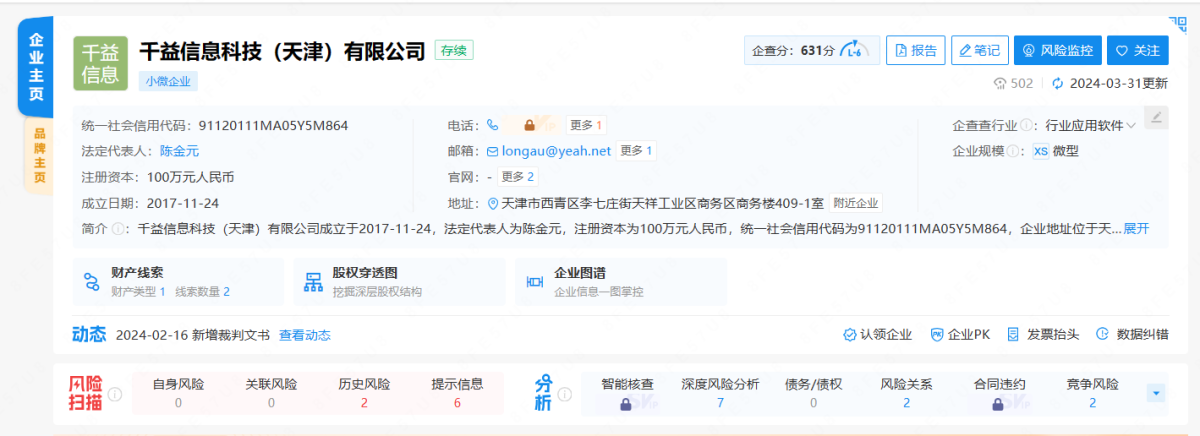Follow the company with 关注
This screenshot has height=436, width=1200.
click(x=1138, y=50)
